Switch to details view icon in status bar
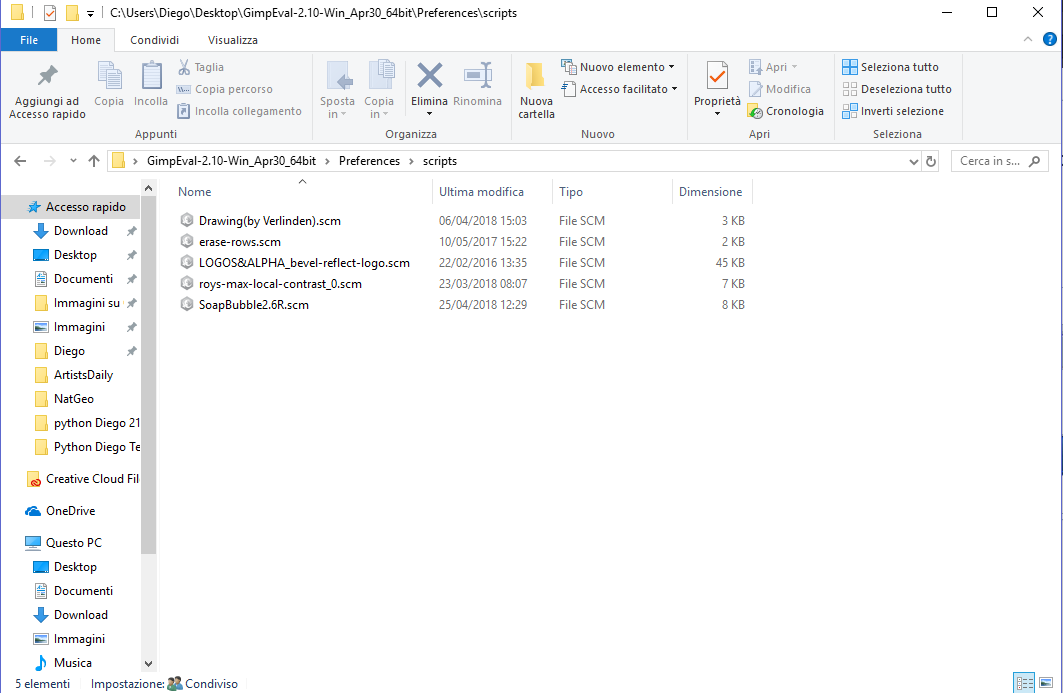 [x=1024, y=683]
